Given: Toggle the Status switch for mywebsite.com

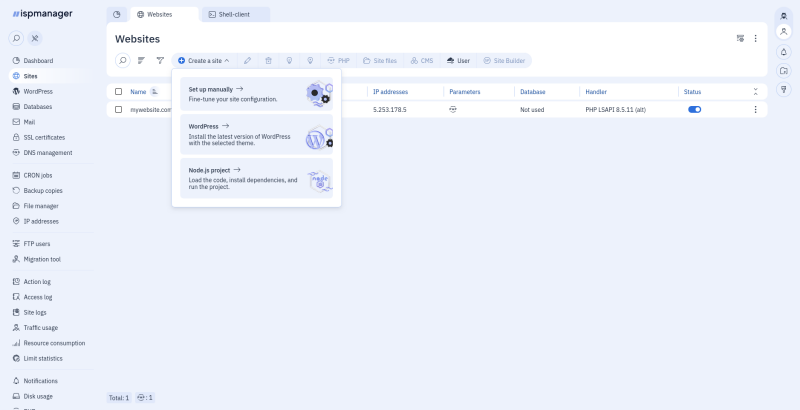Looking at the screenshot, I should coord(694,109).
